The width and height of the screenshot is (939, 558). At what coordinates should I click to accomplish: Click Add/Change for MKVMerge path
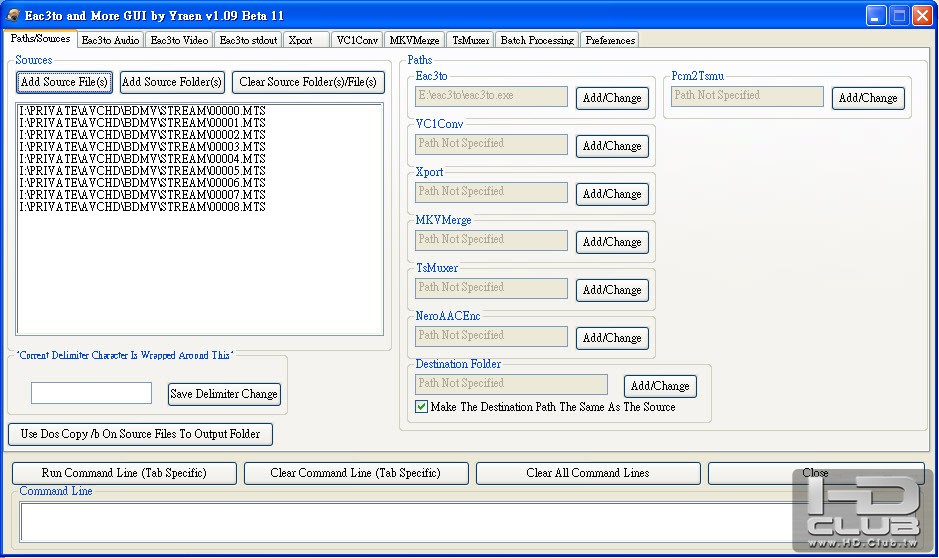[612, 242]
